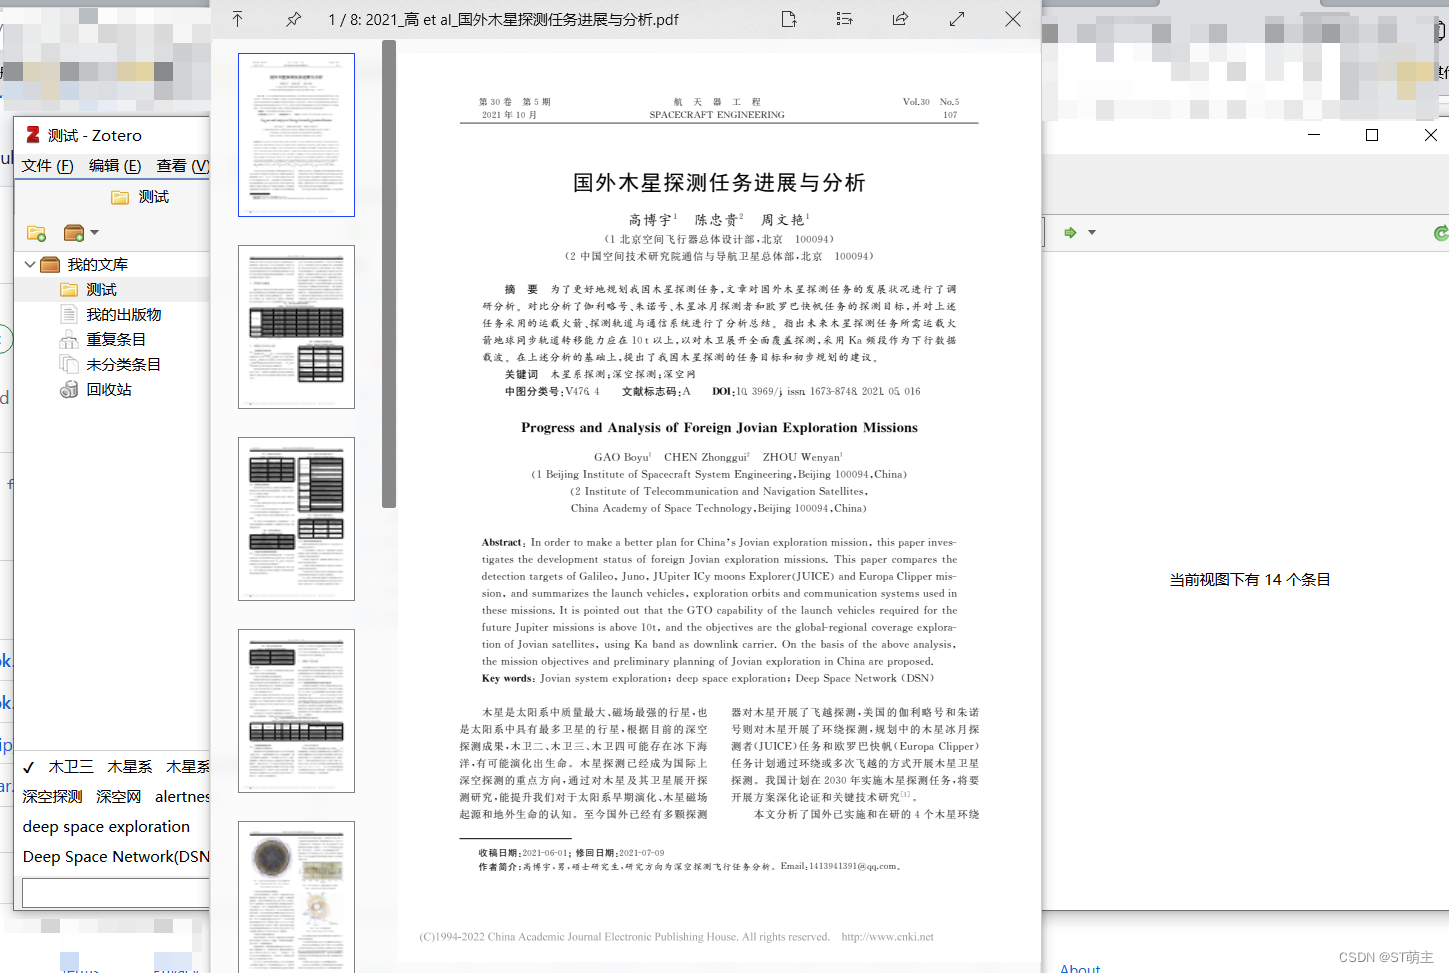
Task: Click the alertnes tag
Action: (182, 797)
